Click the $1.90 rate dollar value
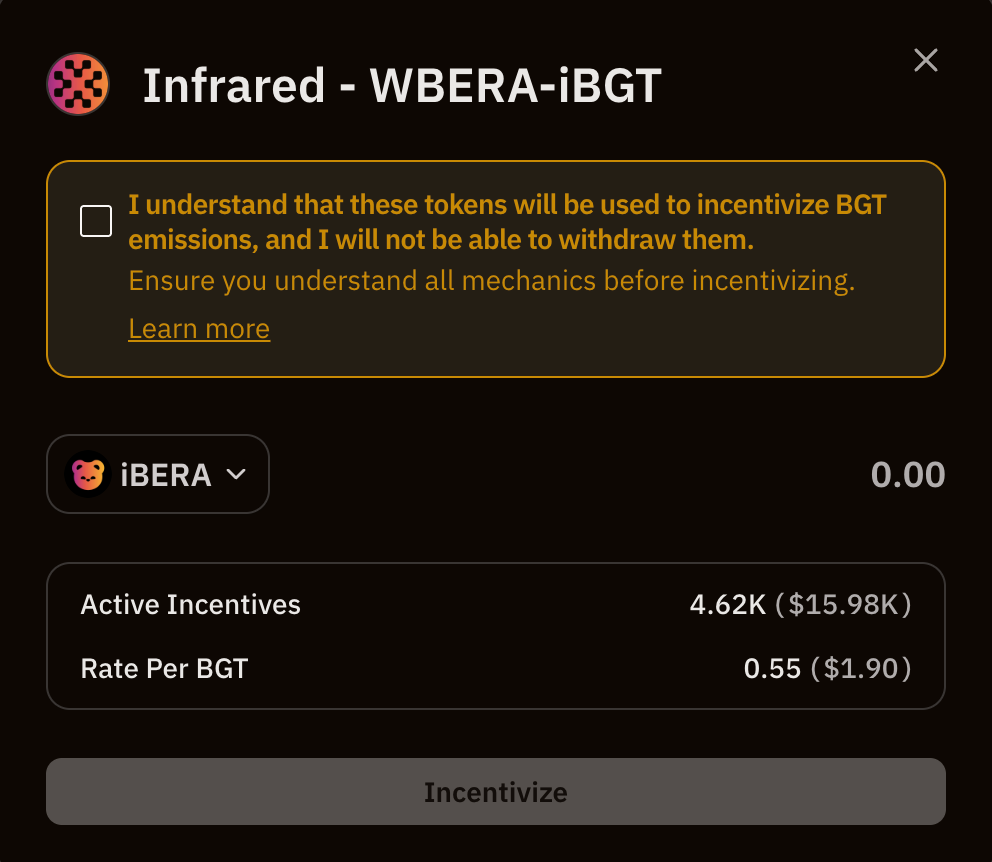This screenshot has height=862, width=992. click(860, 668)
